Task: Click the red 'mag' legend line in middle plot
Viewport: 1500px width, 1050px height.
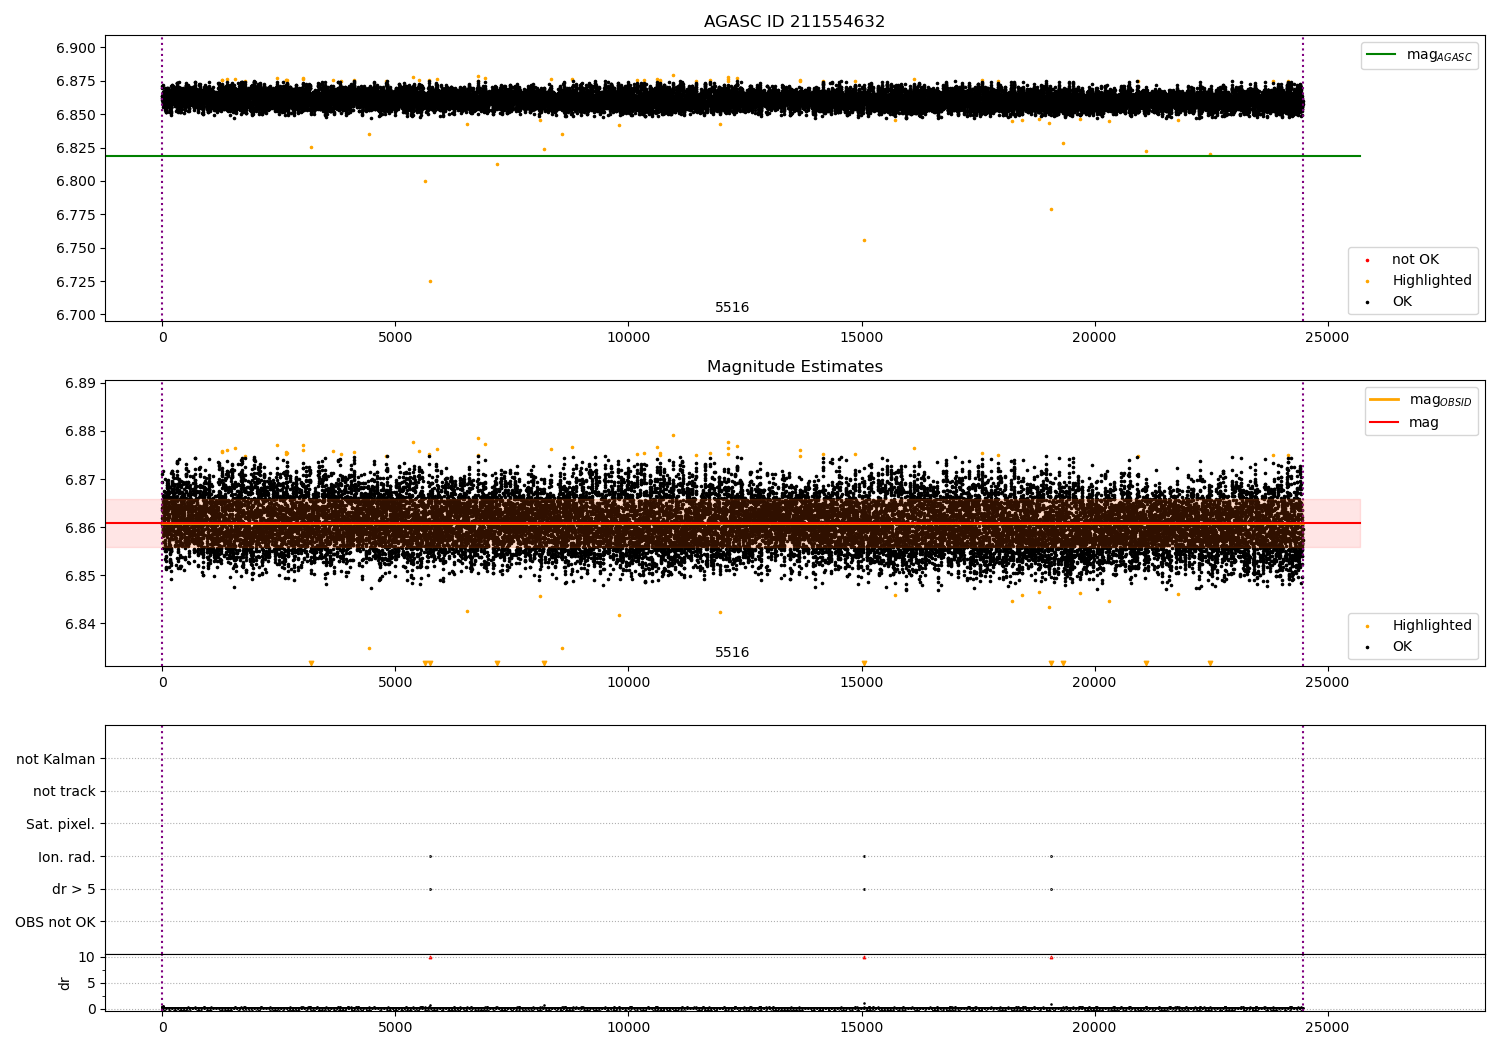Action: [1384, 423]
